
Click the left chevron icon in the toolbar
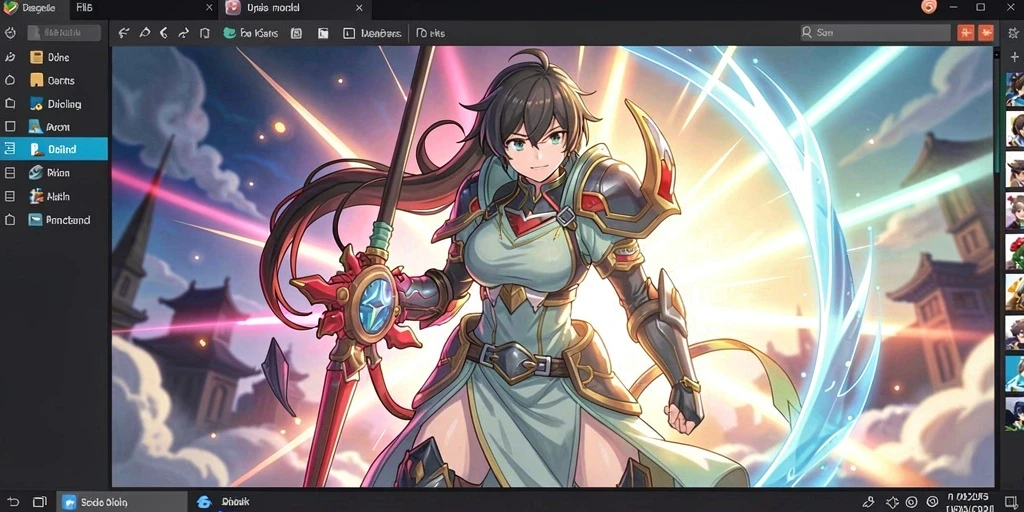coord(164,33)
